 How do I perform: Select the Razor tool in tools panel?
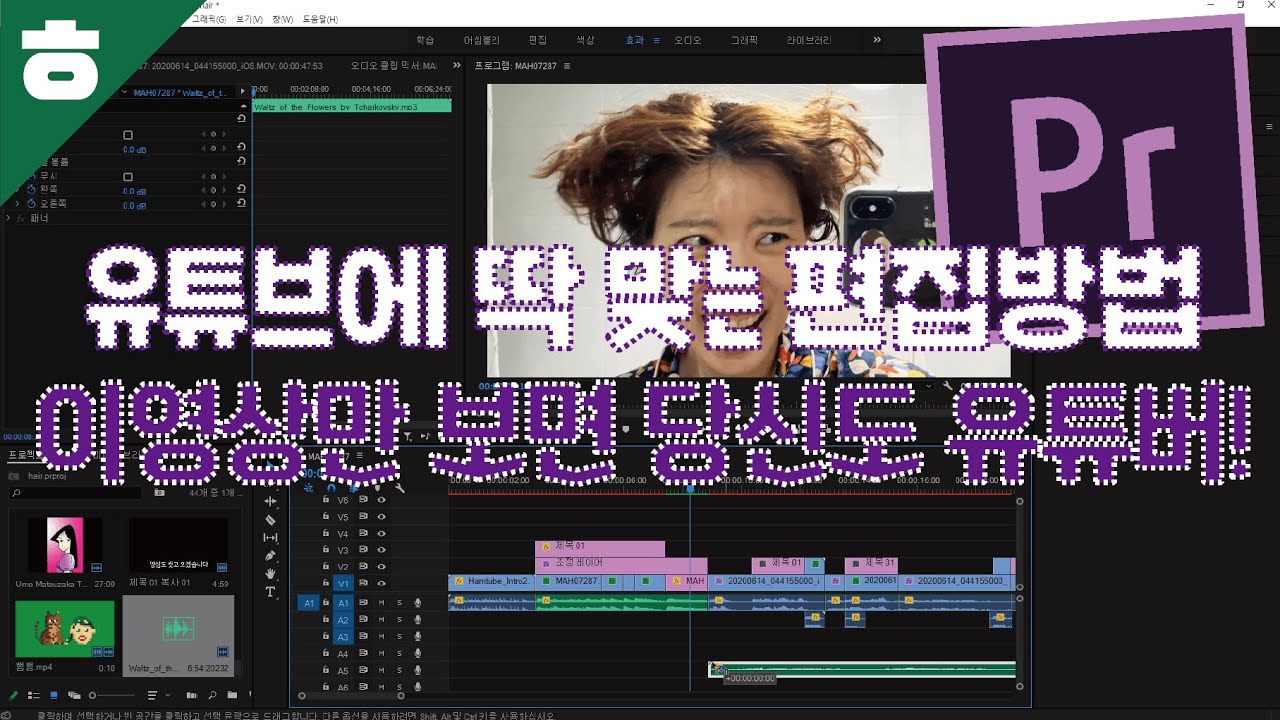270,520
